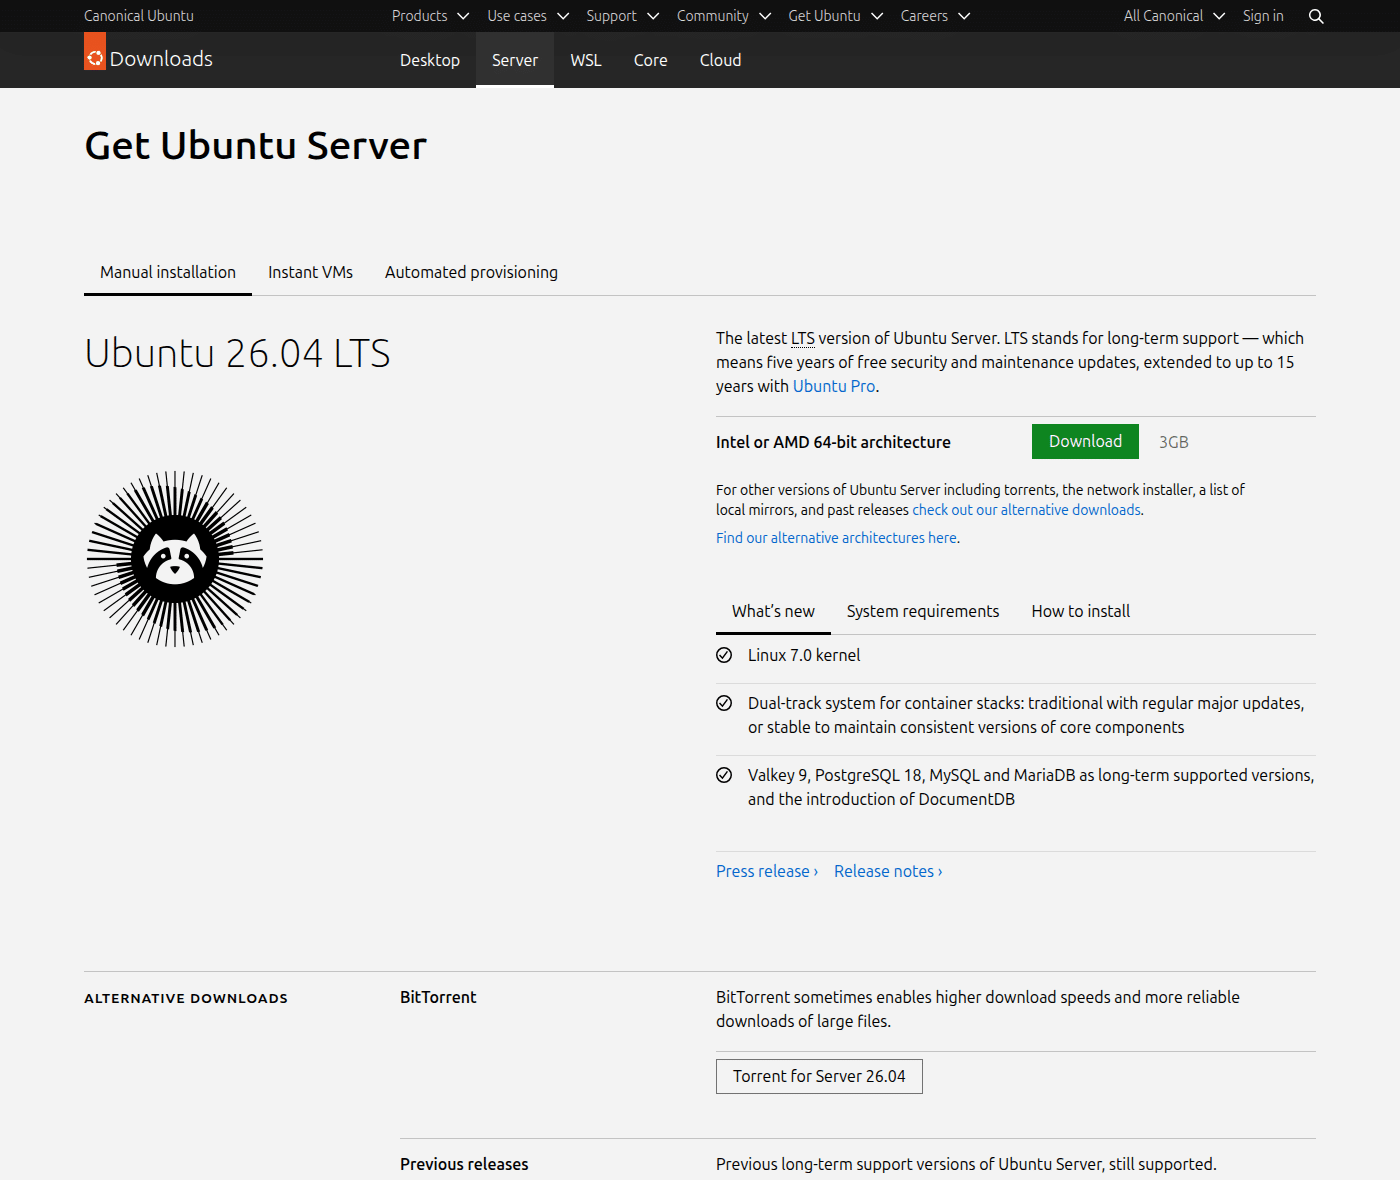This screenshot has height=1180, width=1400.
Task: Expand the Get Ubuntu menu
Action: pyautogui.click(x=836, y=16)
